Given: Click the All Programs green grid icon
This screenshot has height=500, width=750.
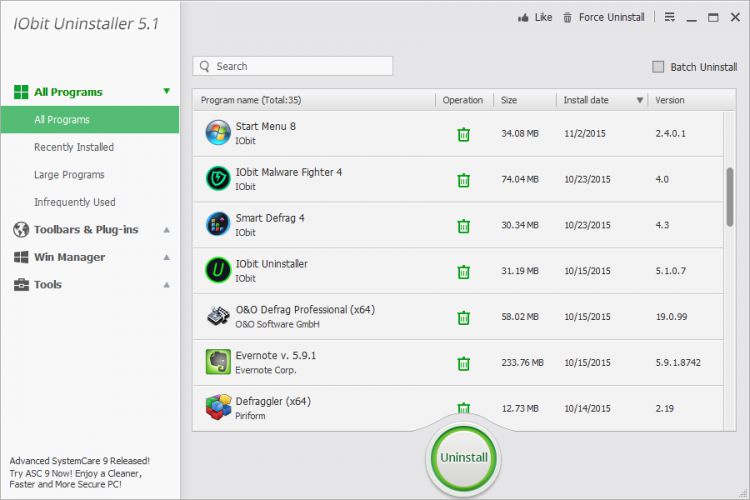Looking at the screenshot, I should pos(21,92).
